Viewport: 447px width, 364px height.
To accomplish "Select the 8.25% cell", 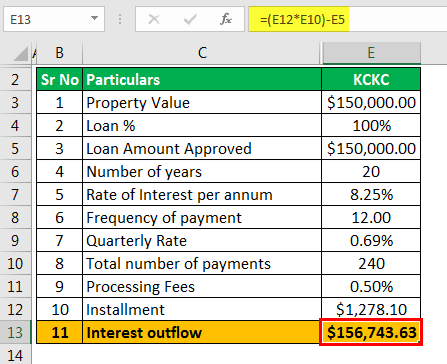I will point(371,194).
